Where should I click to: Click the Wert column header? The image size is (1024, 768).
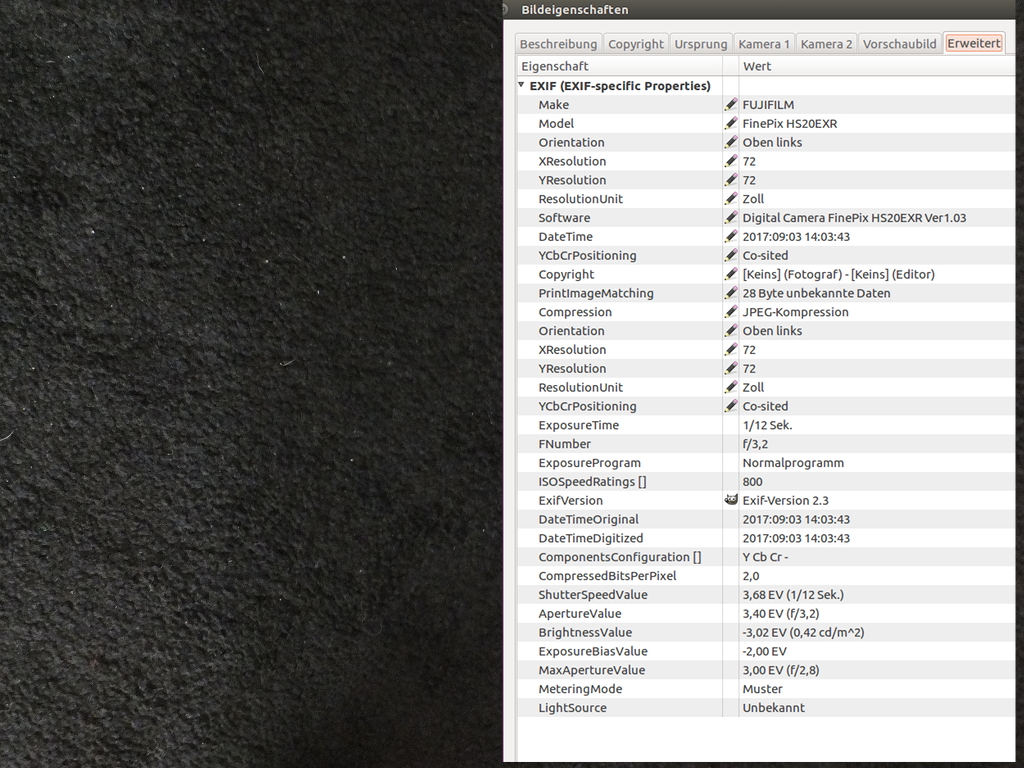(877, 66)
